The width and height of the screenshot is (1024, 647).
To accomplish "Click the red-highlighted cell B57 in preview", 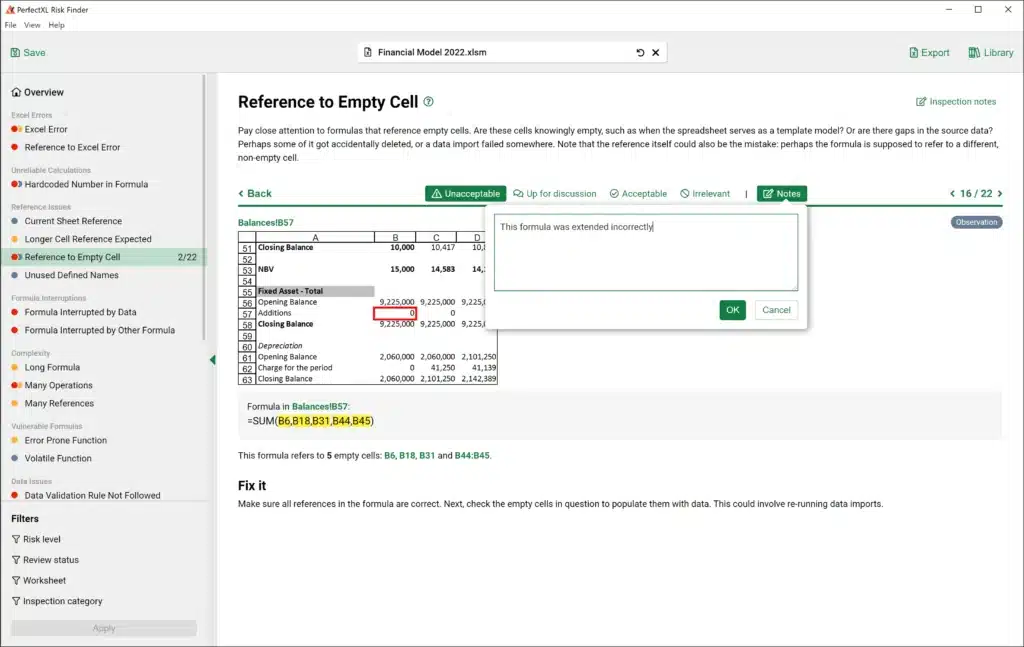I will [395, 313].
